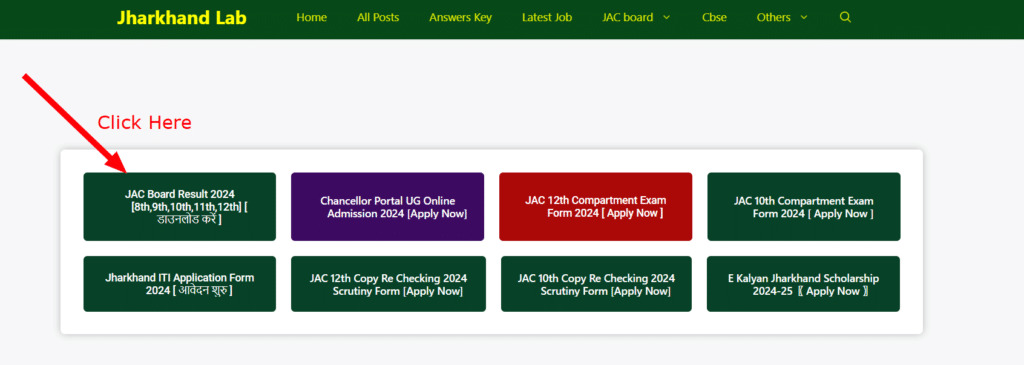Image resolution: width=1024 pixels, height=365 pixels.
Task: Select the Others menu label
Action: (773, 18)
